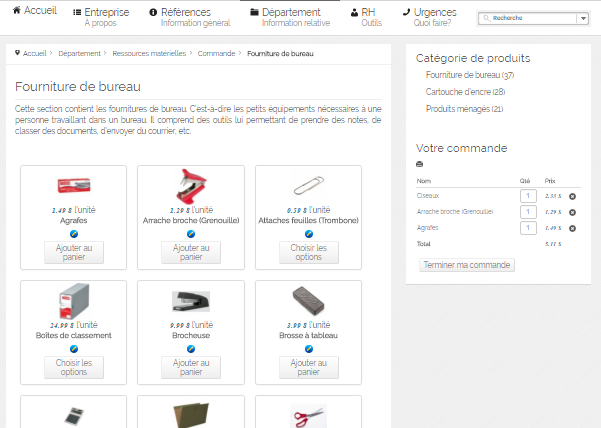Click the Ciseaux name in the order
The width and height of the screenshot is (601, 428).
[x=428, y=195]
